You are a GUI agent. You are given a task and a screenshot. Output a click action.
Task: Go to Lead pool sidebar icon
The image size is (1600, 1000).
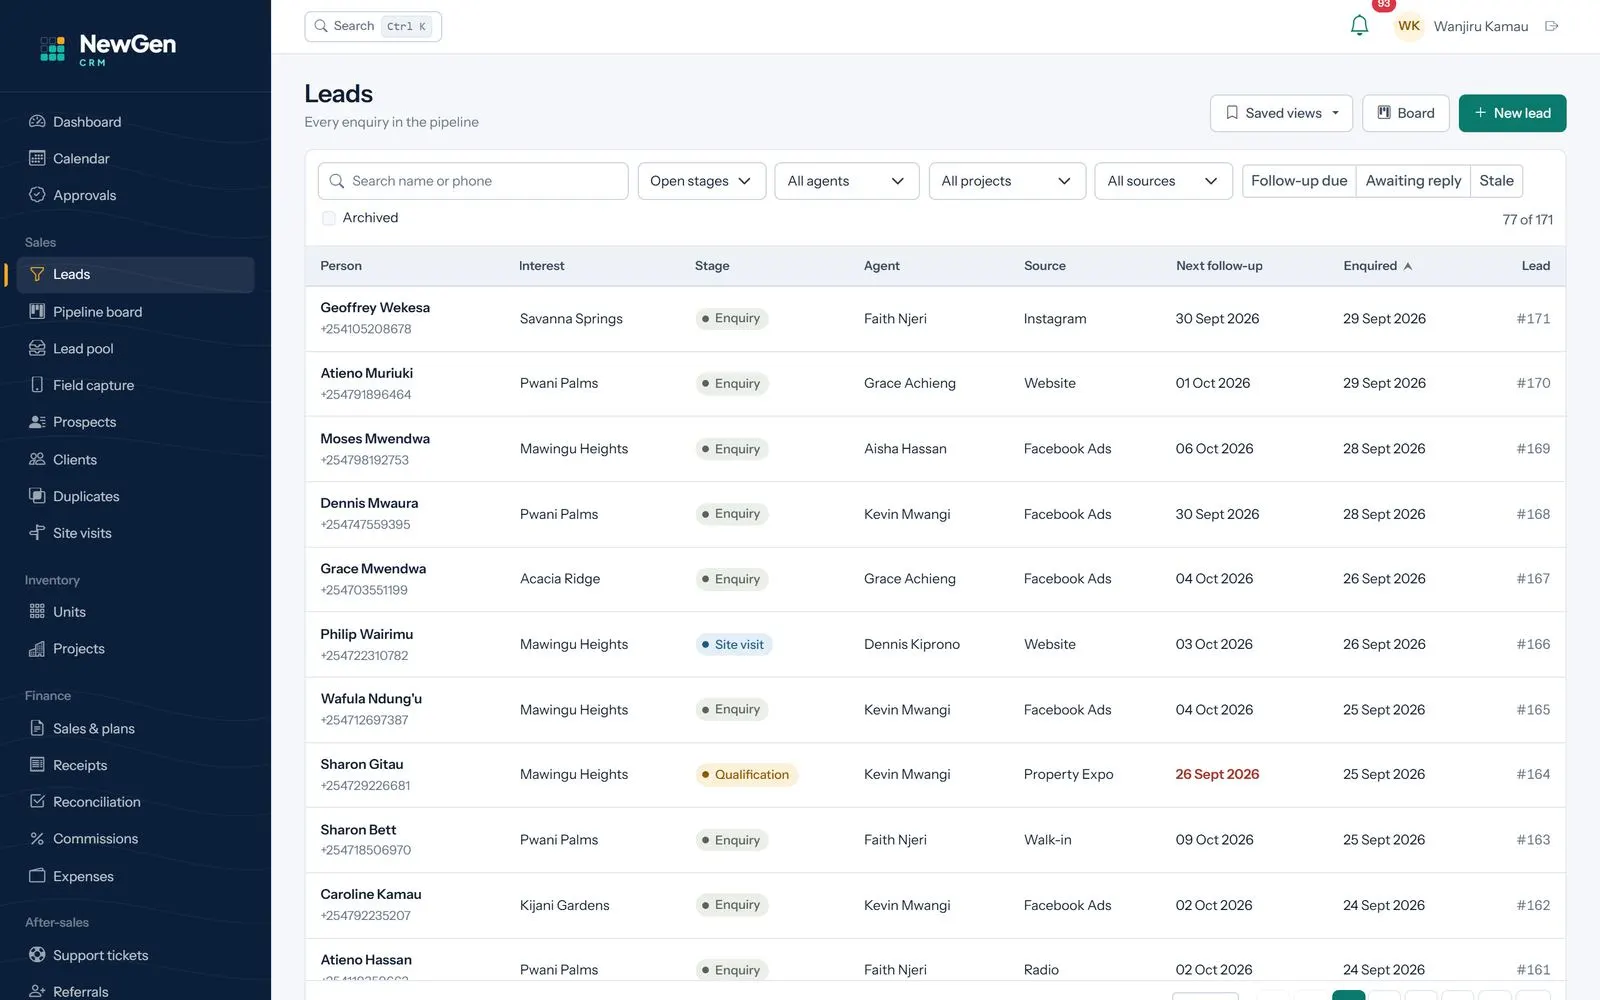[x=37, y=348]
